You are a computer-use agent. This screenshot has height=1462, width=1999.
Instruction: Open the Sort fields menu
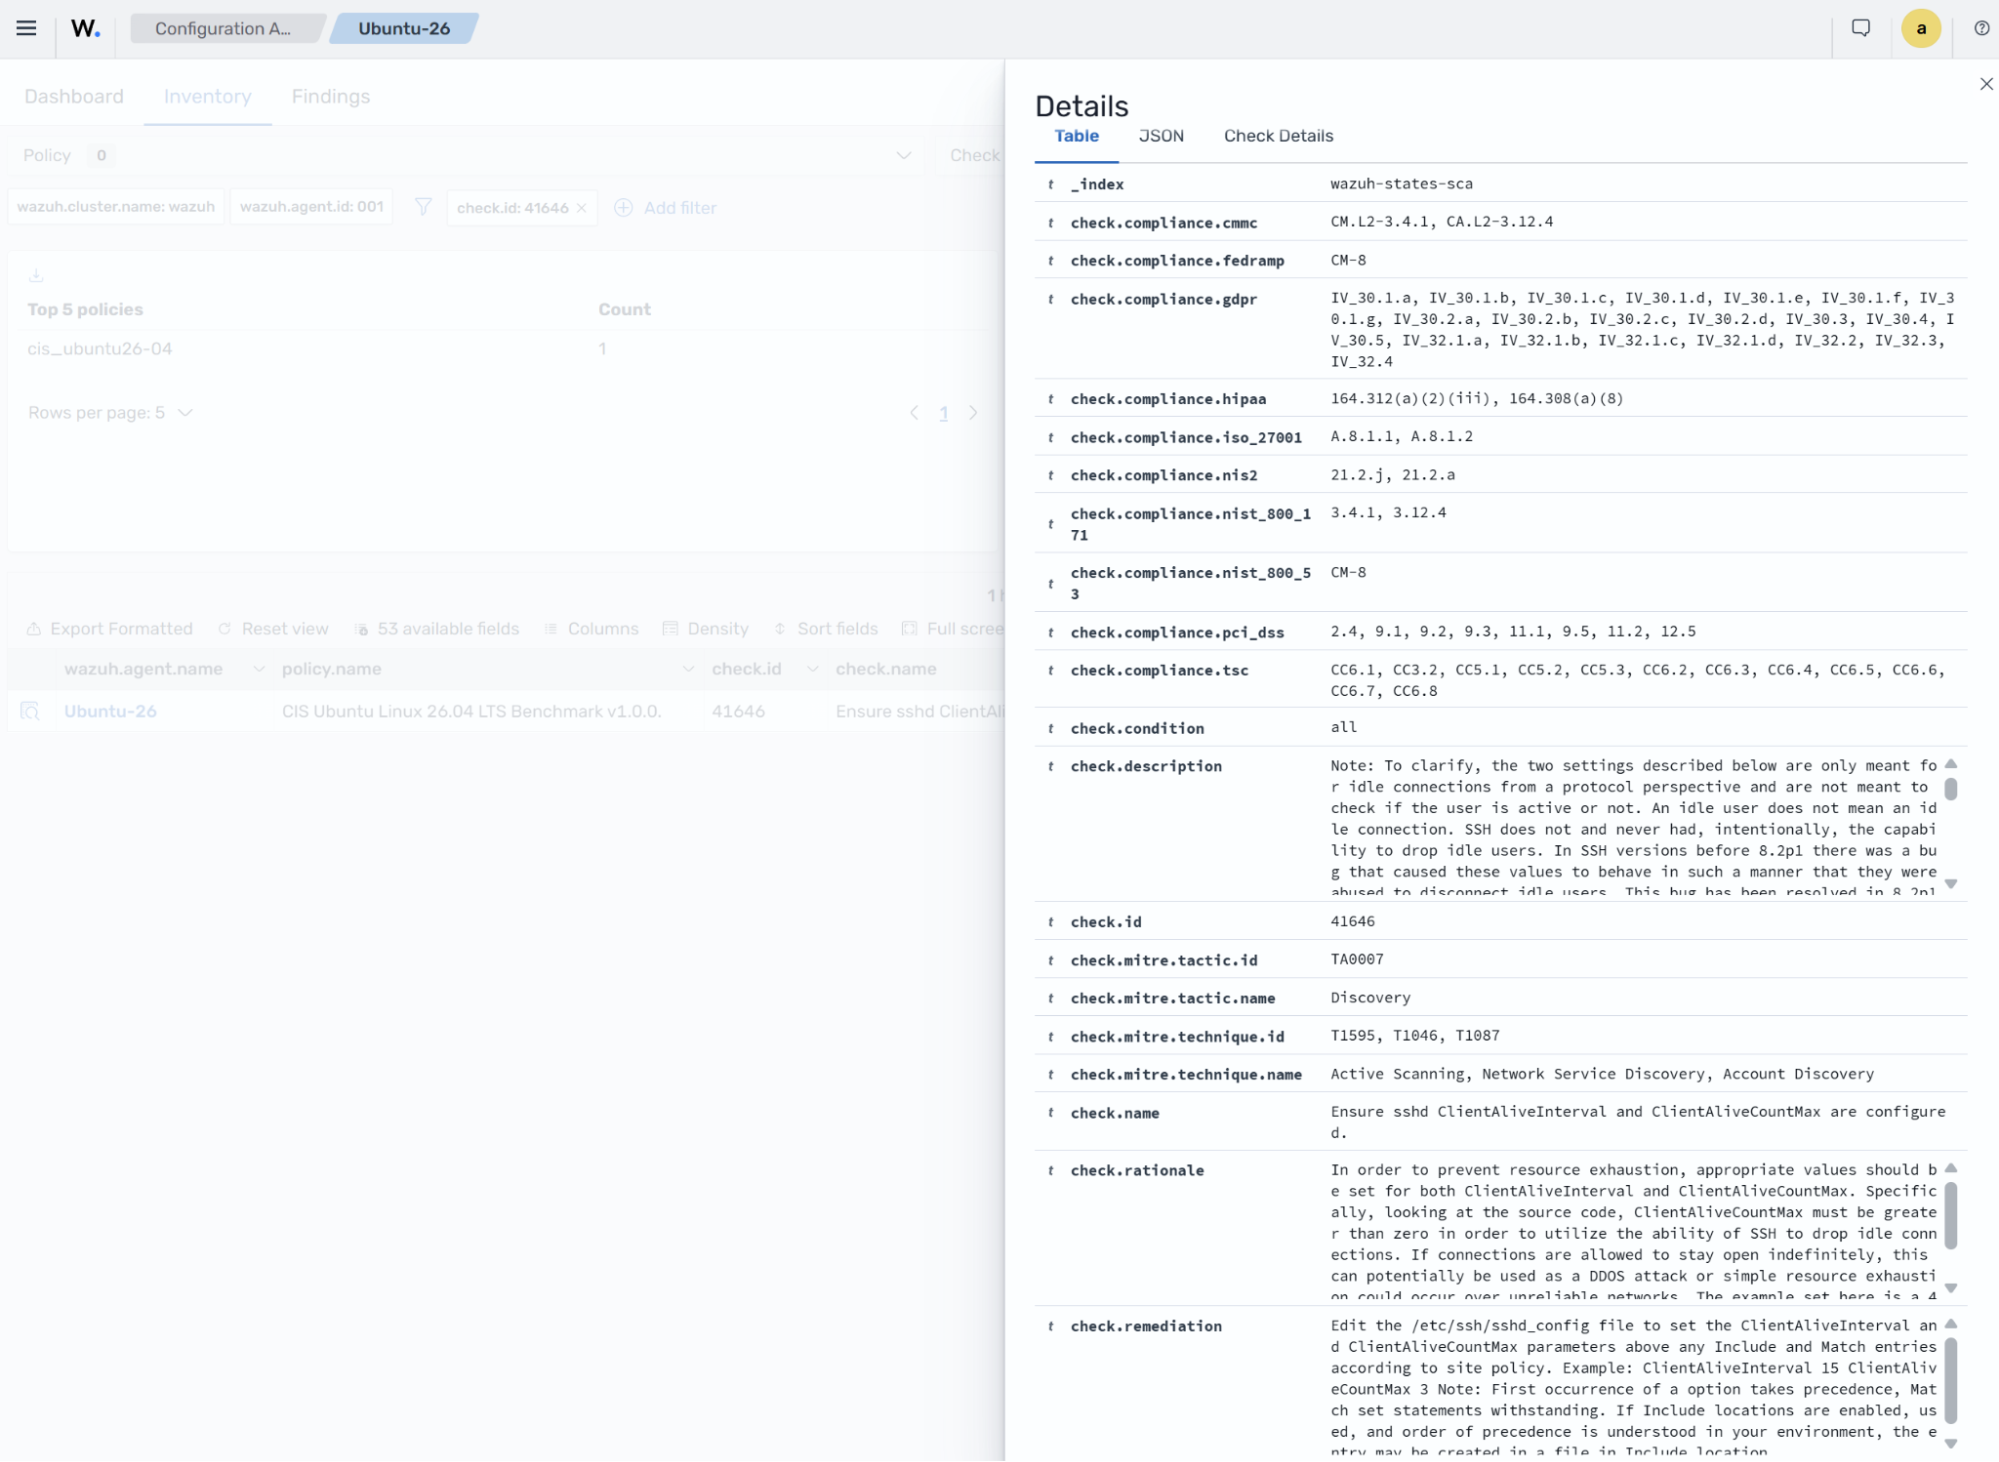pyautogui.click(x=826, y=628)
